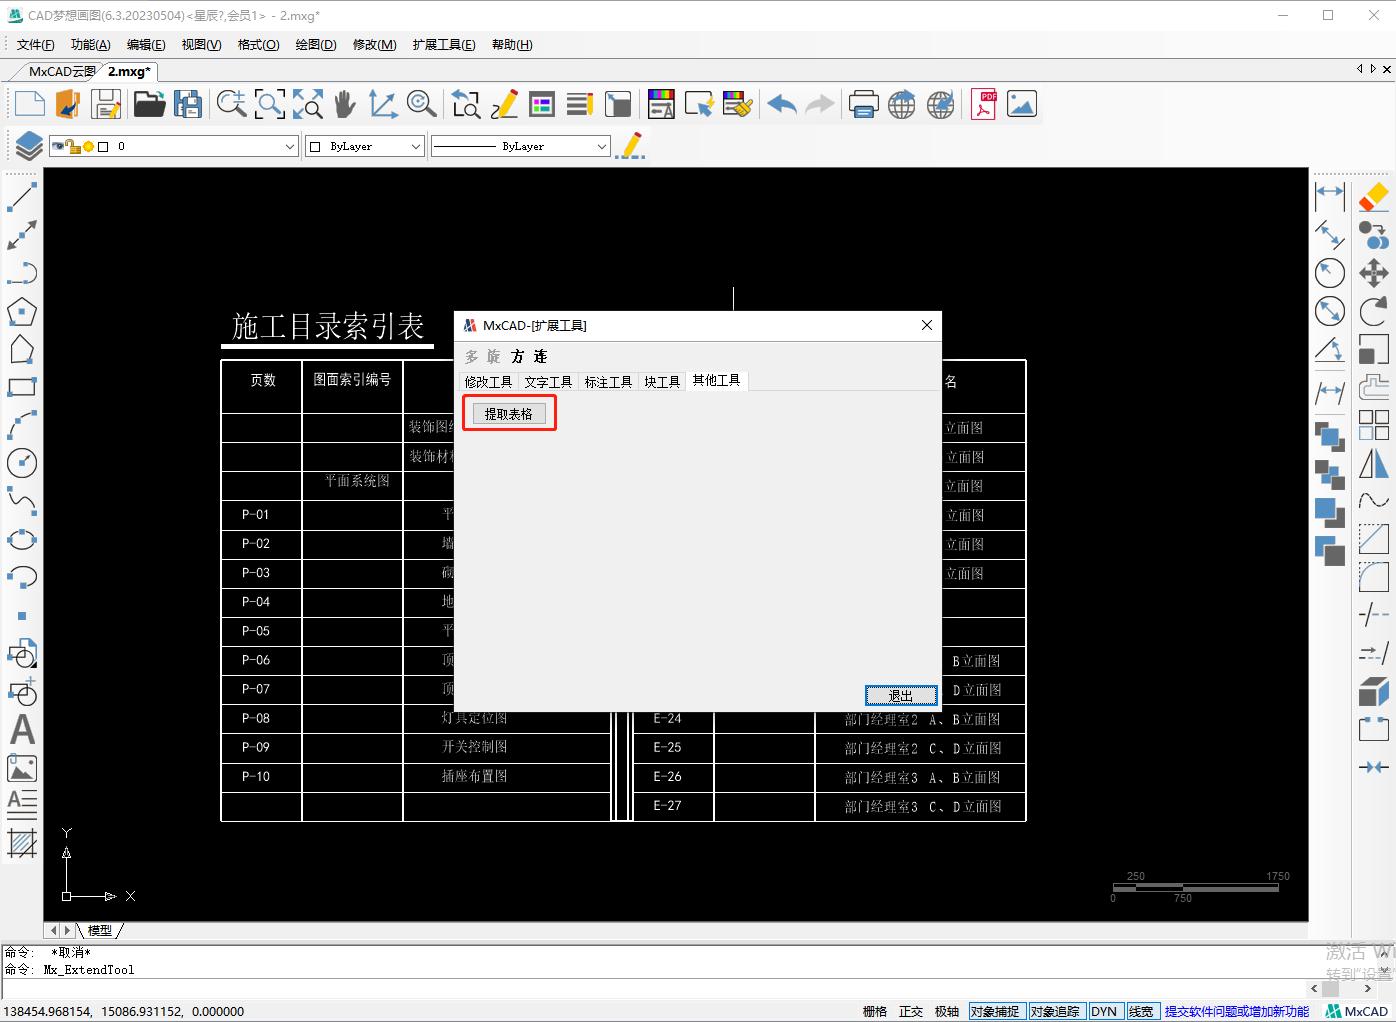Click the pan hand tool icon
The width and height of the screenshot is (1396, 1022).
click(345, 104)
